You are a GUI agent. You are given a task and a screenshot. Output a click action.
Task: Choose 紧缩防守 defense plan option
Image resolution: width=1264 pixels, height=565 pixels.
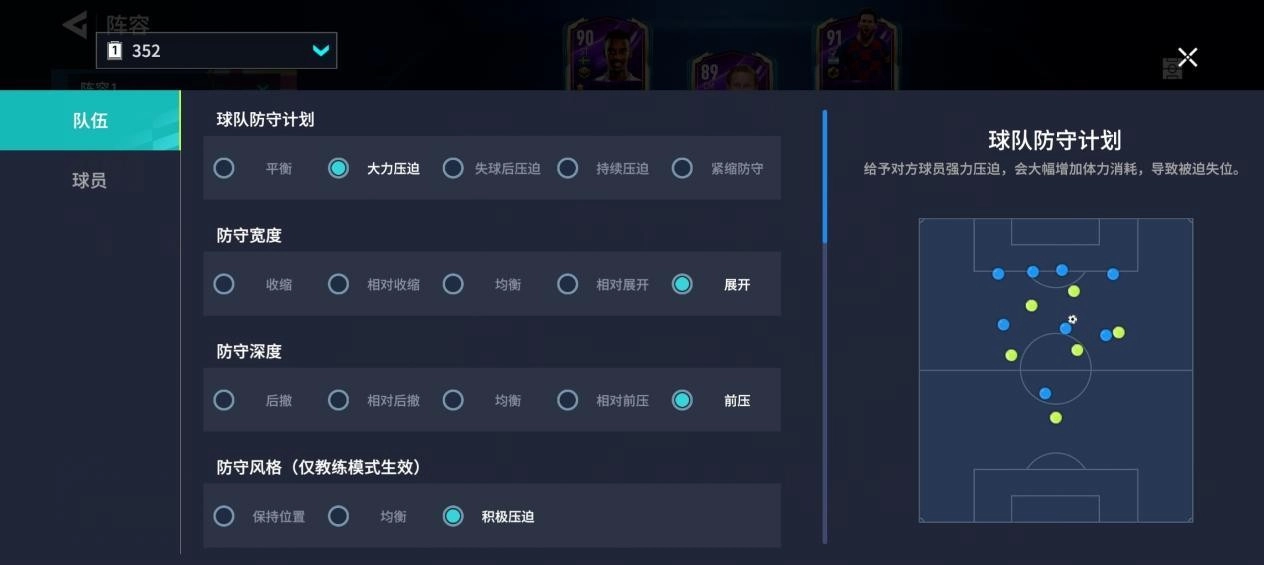719,168
